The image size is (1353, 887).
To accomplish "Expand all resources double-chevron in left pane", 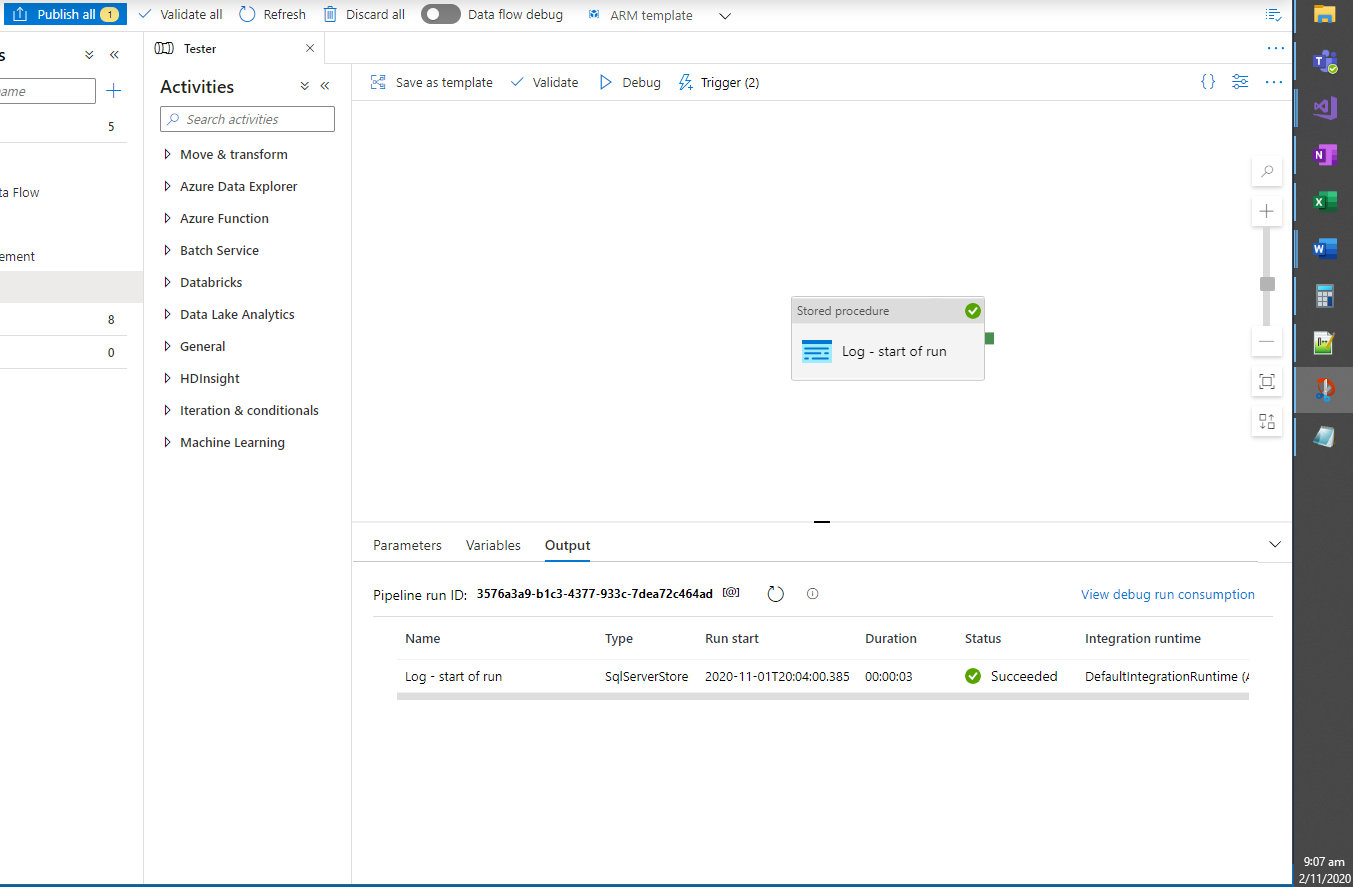I will tap(89, 55).
